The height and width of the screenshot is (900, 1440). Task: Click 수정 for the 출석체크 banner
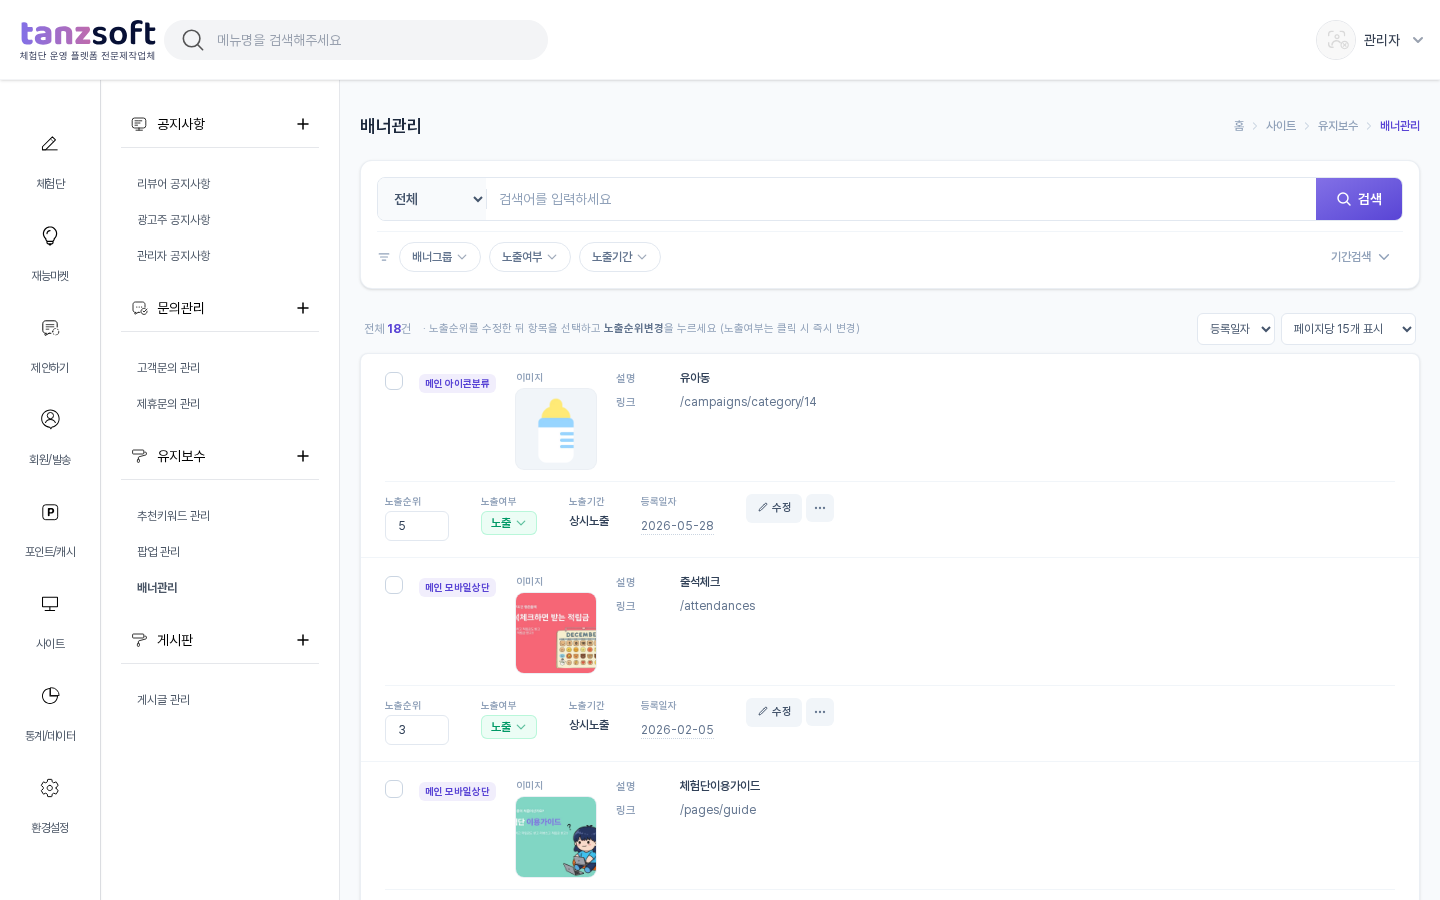click(x=774, y=712)
